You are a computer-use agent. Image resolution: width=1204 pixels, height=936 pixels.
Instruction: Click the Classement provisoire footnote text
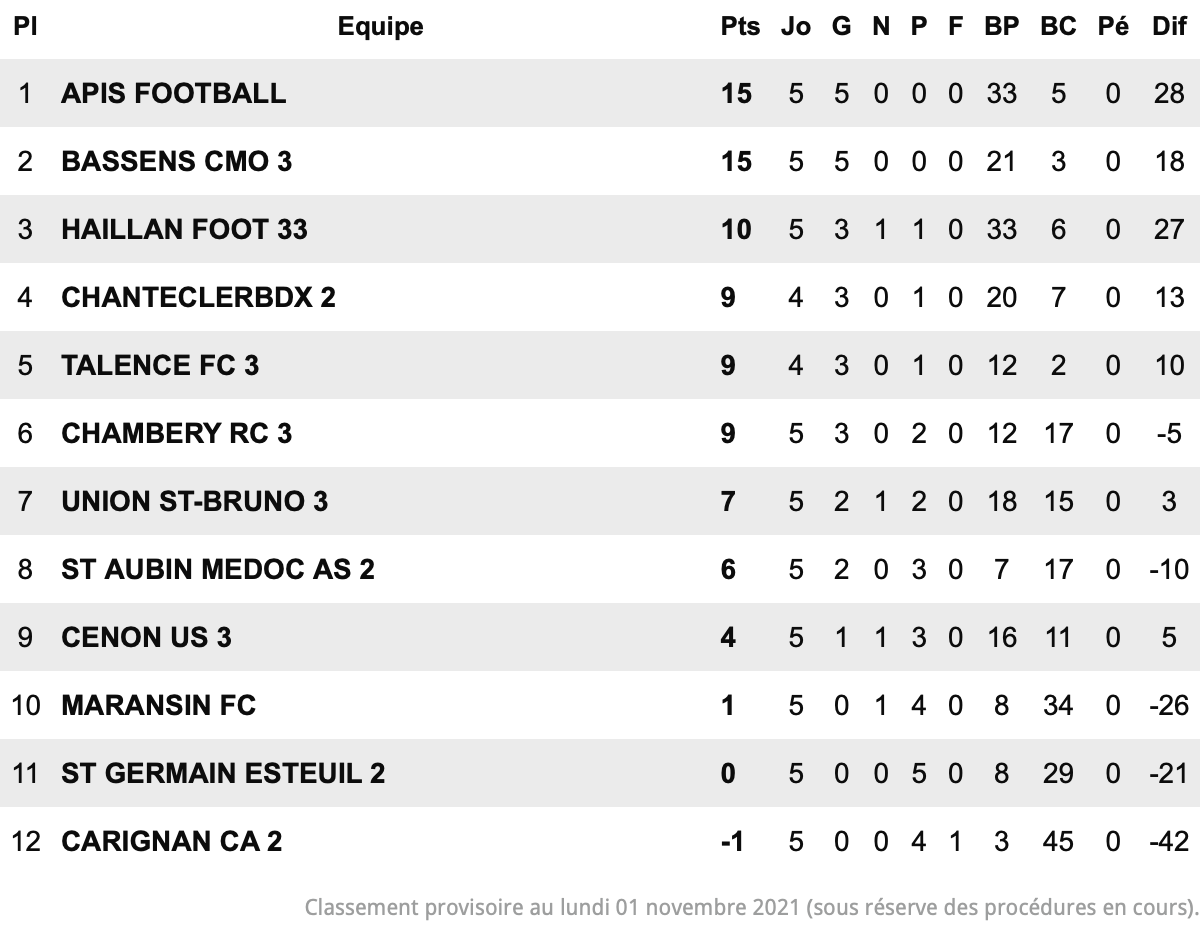click(x=751, y=908)
